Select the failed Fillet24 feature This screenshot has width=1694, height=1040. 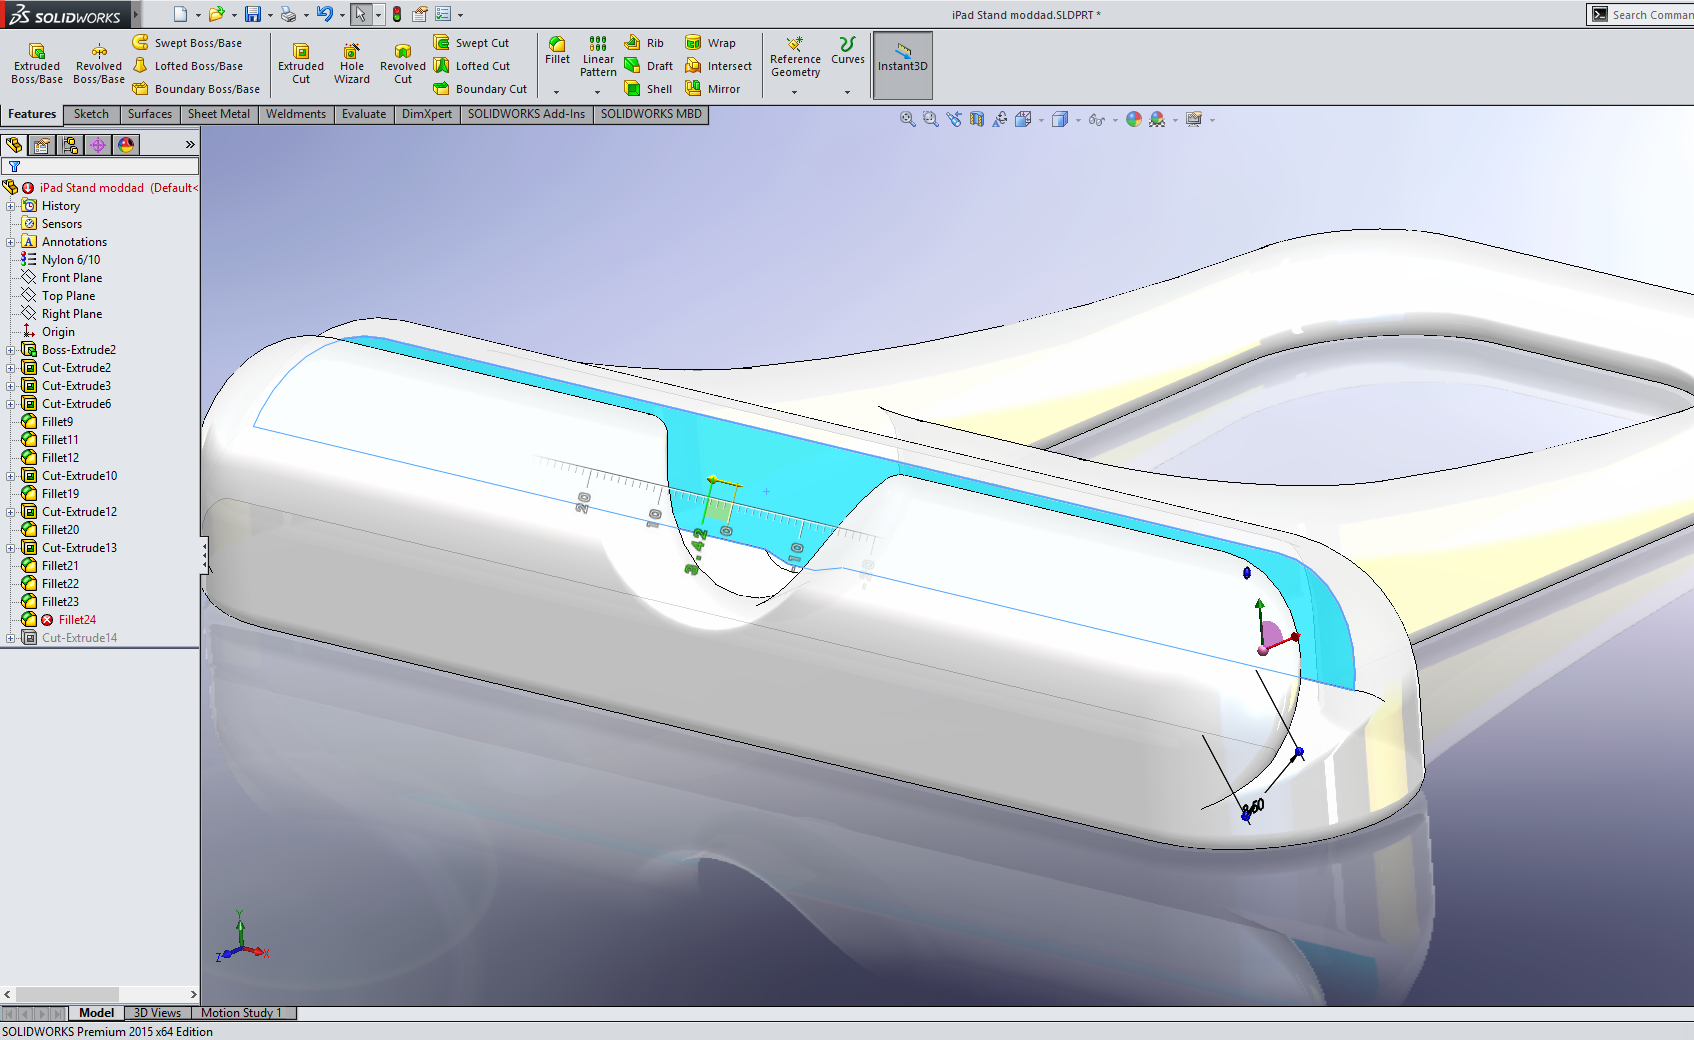pos(77,620)
